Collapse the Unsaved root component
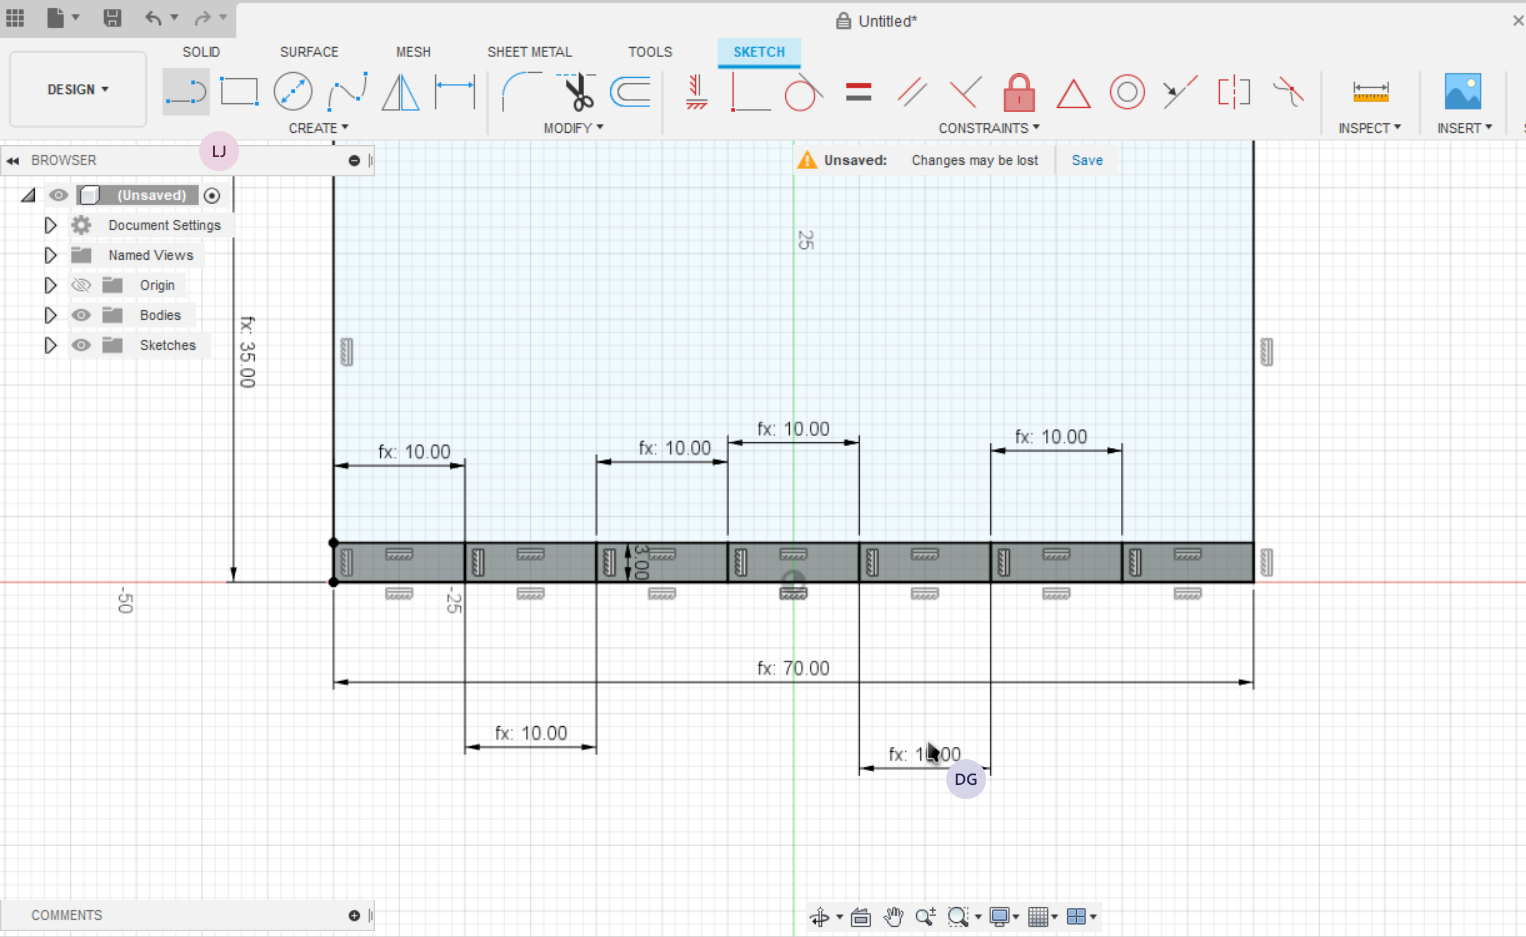 point(28,195)
